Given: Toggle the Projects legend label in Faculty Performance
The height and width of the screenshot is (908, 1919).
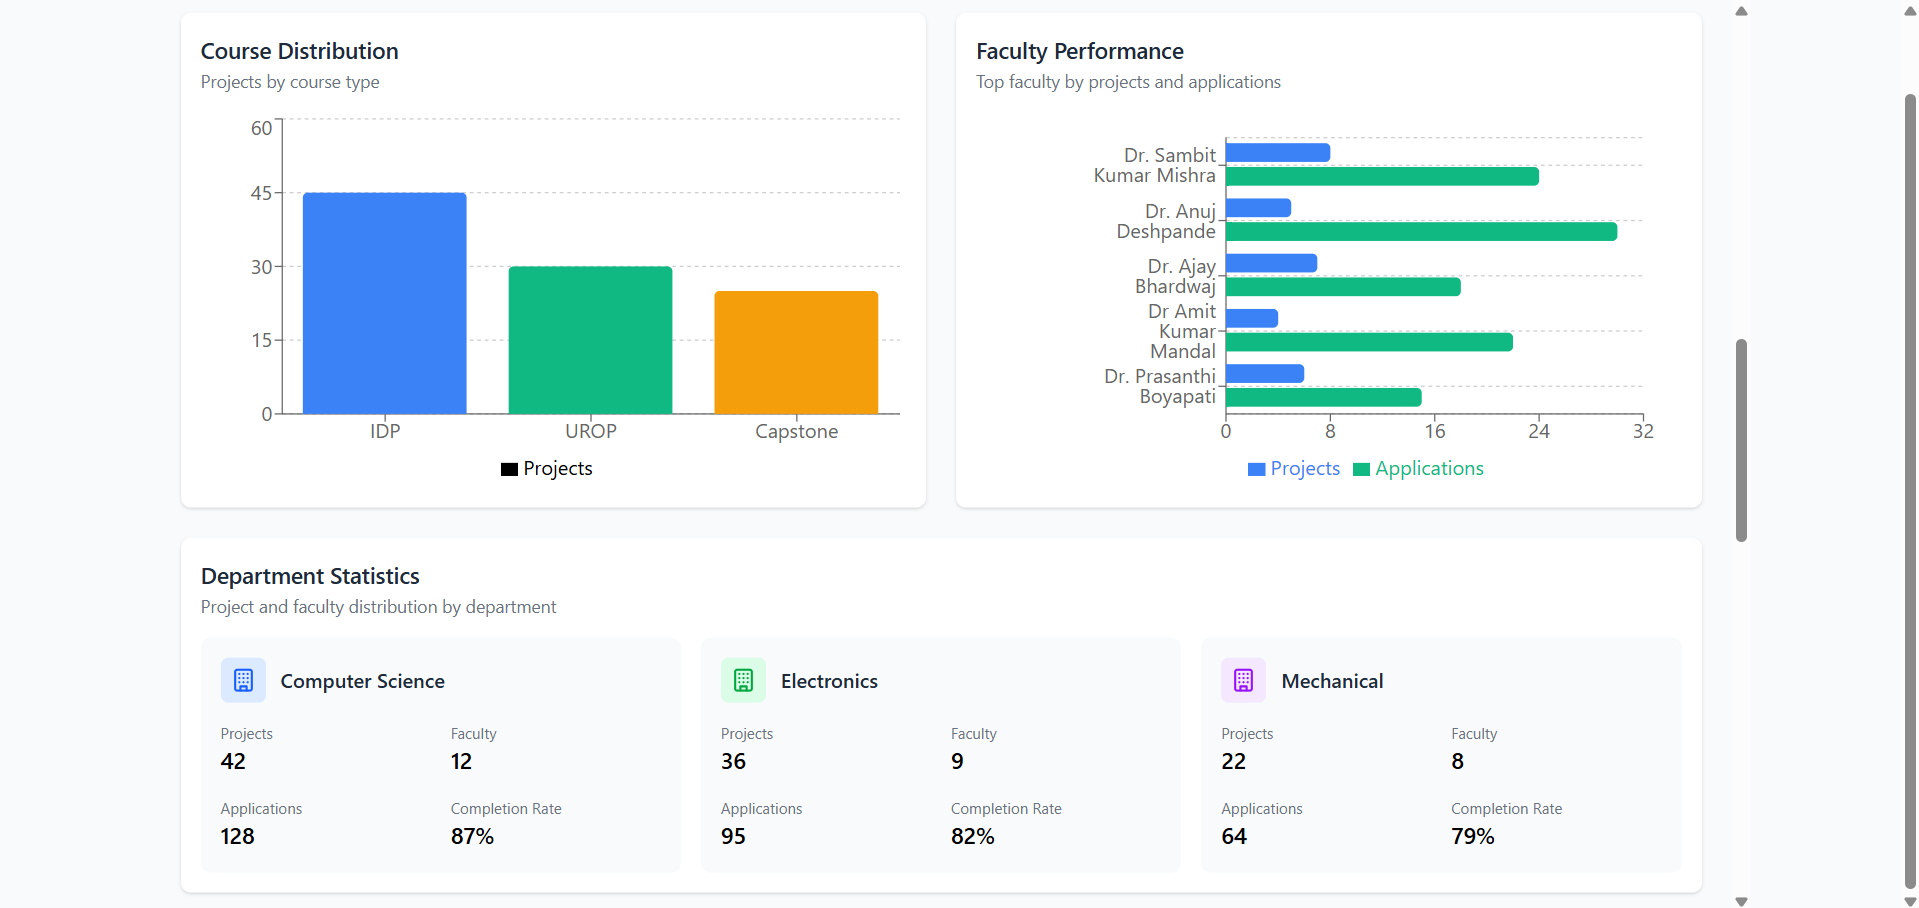Looking at the screenshot, I should pyautogui.click(x=1305, y=469).
